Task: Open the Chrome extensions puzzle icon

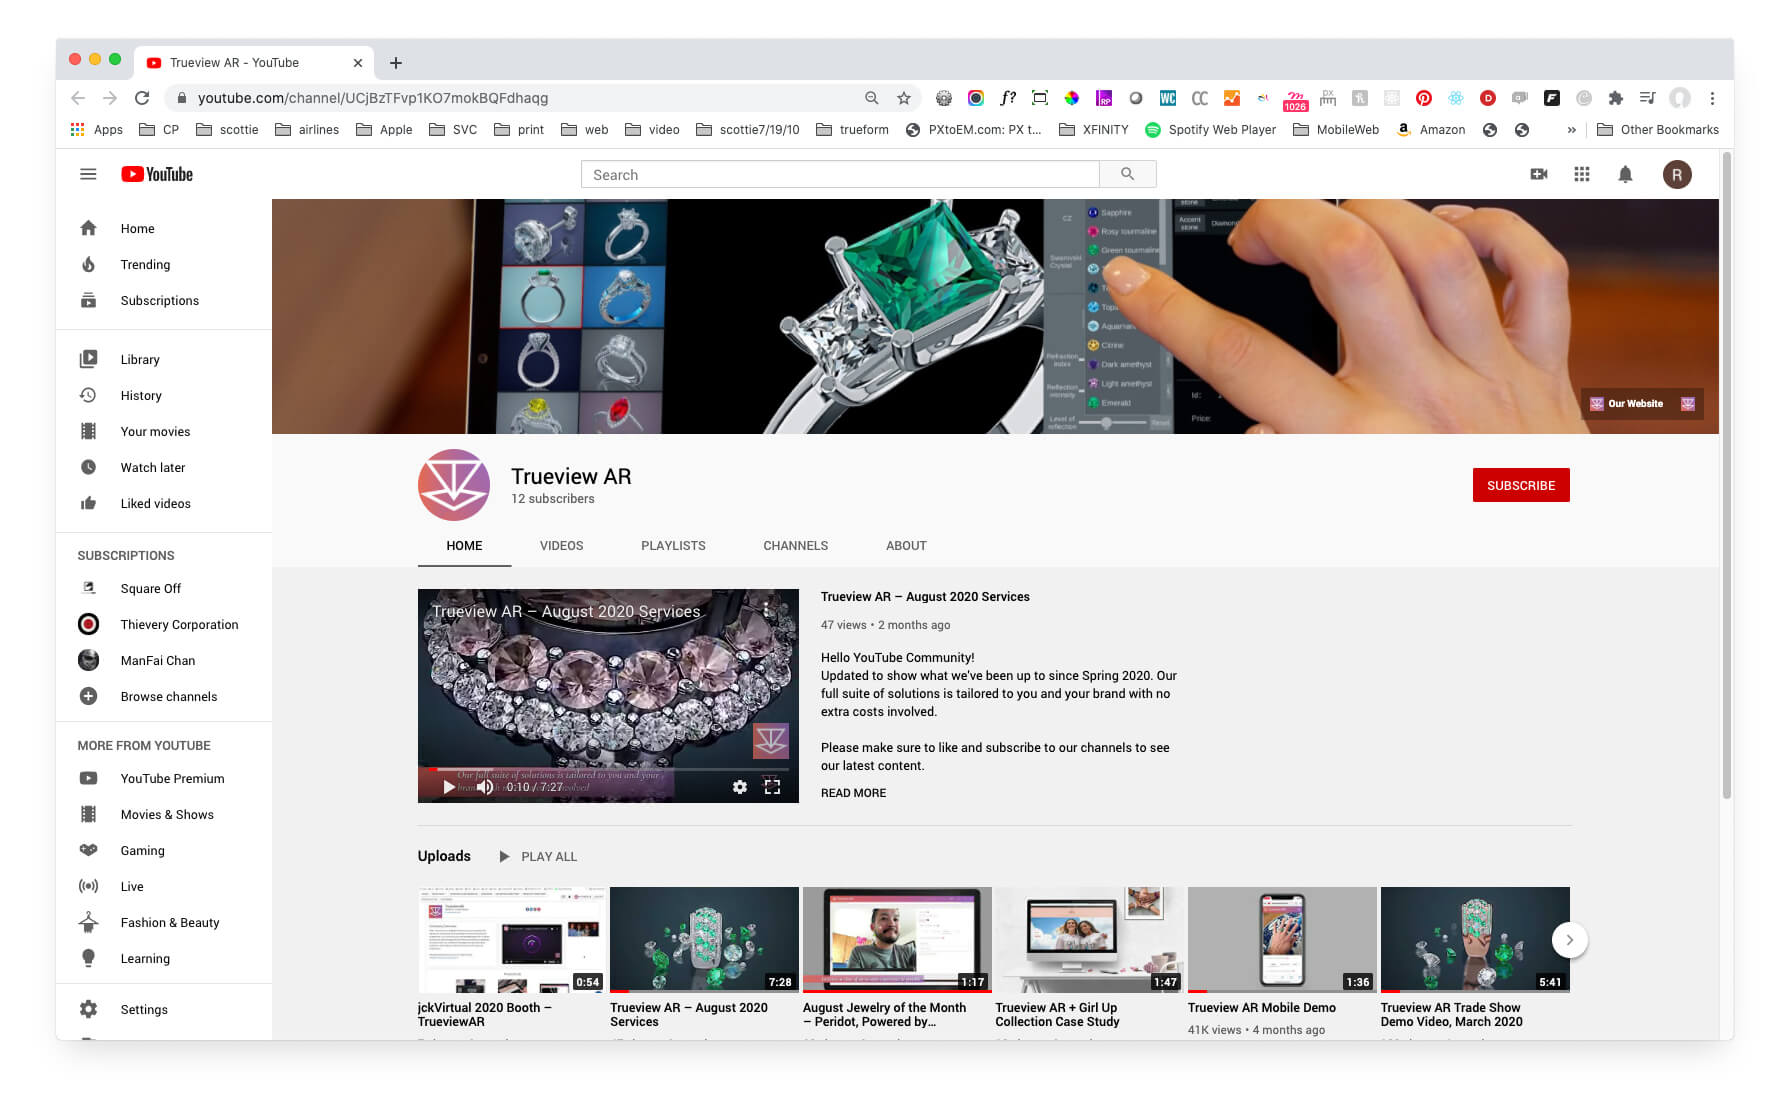Action: coord(1615,98)
